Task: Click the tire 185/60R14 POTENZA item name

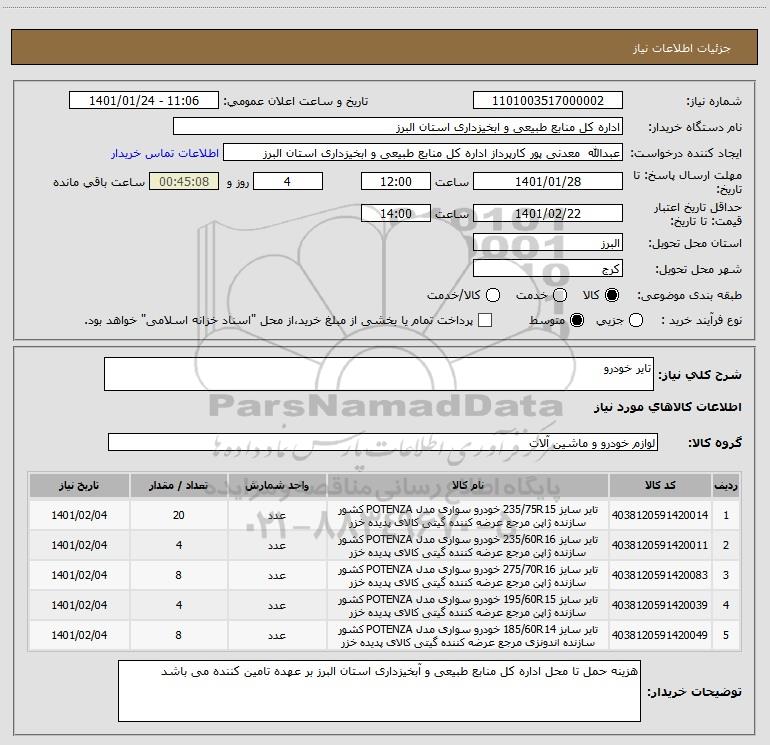Action: coord(468,635)
